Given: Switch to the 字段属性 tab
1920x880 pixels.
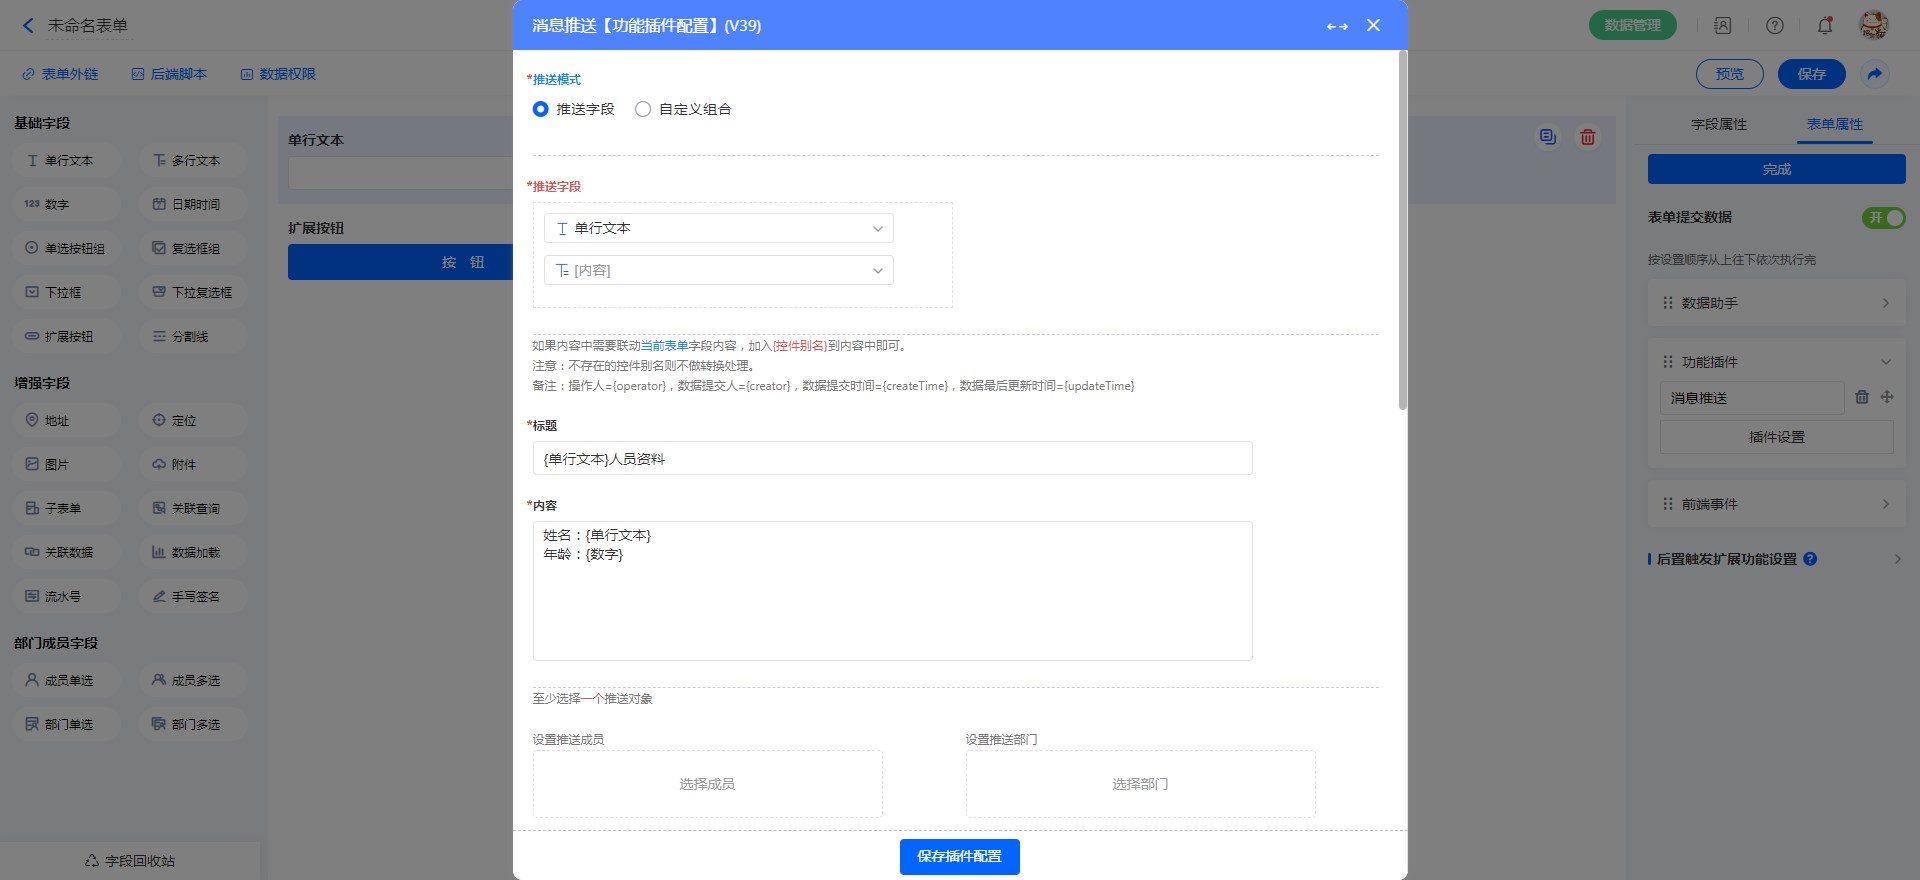Looking at the screenshot, I should point(1718,124).
